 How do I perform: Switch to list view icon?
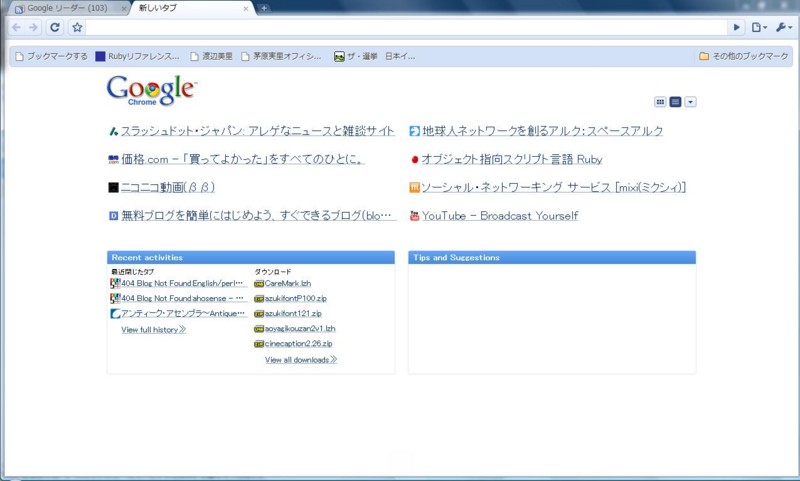coord(675,102)
